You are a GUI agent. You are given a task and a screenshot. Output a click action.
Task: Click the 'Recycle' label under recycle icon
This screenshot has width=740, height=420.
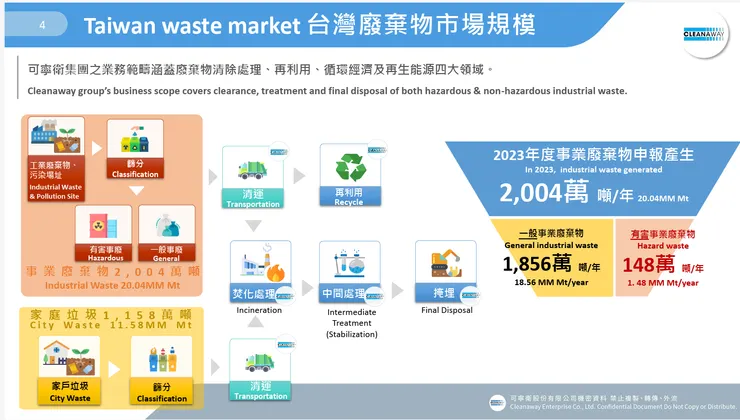point(349,202)
